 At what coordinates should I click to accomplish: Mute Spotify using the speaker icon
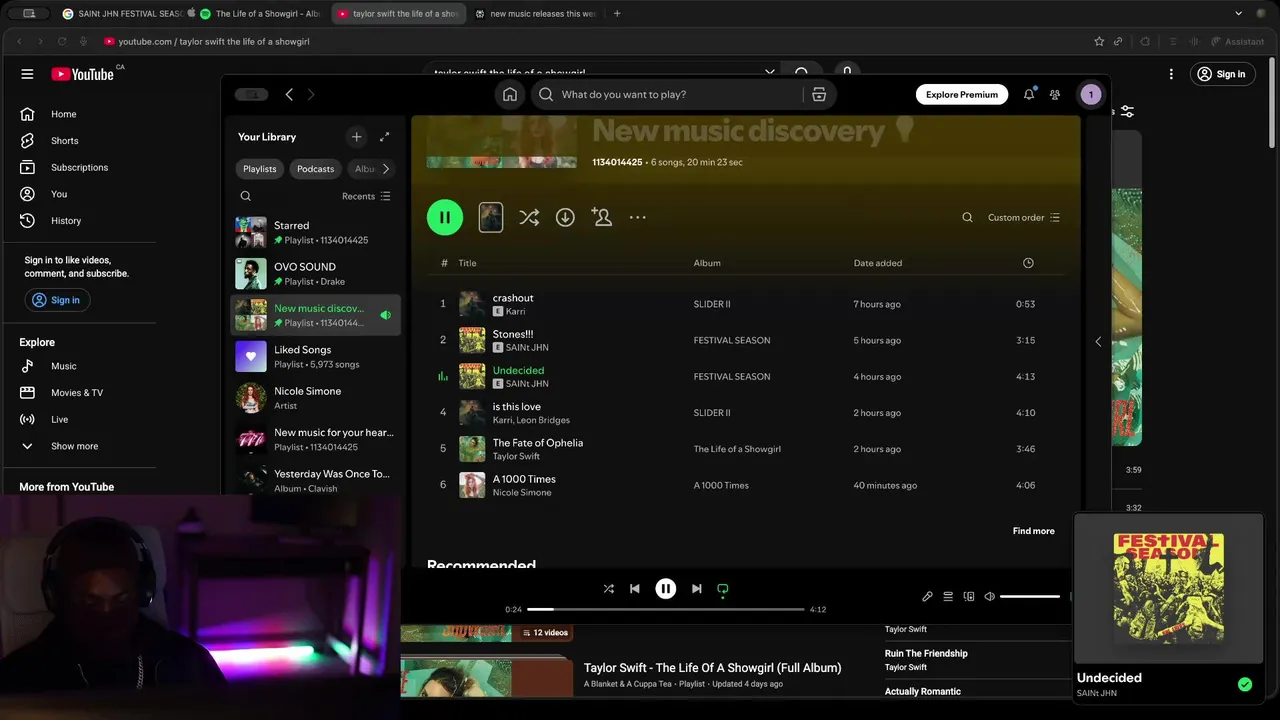click(x=990, y=596)
